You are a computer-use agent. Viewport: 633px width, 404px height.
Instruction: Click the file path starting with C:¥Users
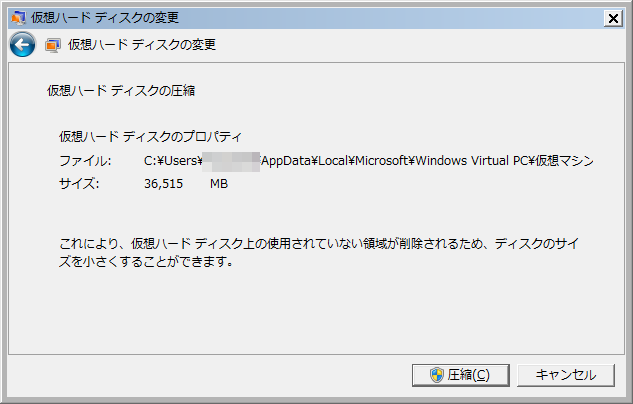pyautogui.click(x=369, y=161)
